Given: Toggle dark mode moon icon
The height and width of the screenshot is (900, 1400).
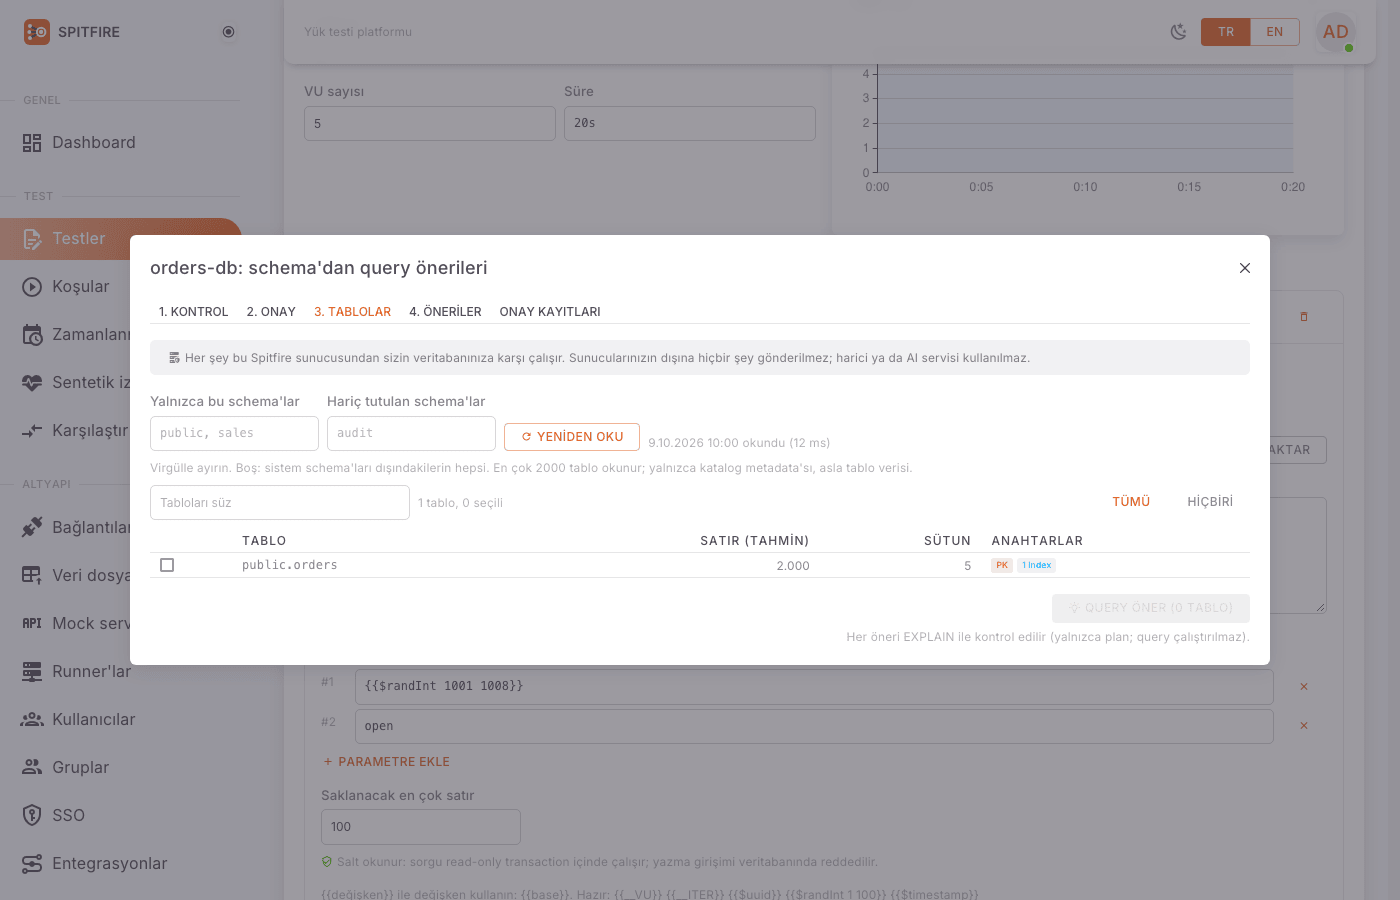Looking at the screenshot, I should pos(1179,32).
